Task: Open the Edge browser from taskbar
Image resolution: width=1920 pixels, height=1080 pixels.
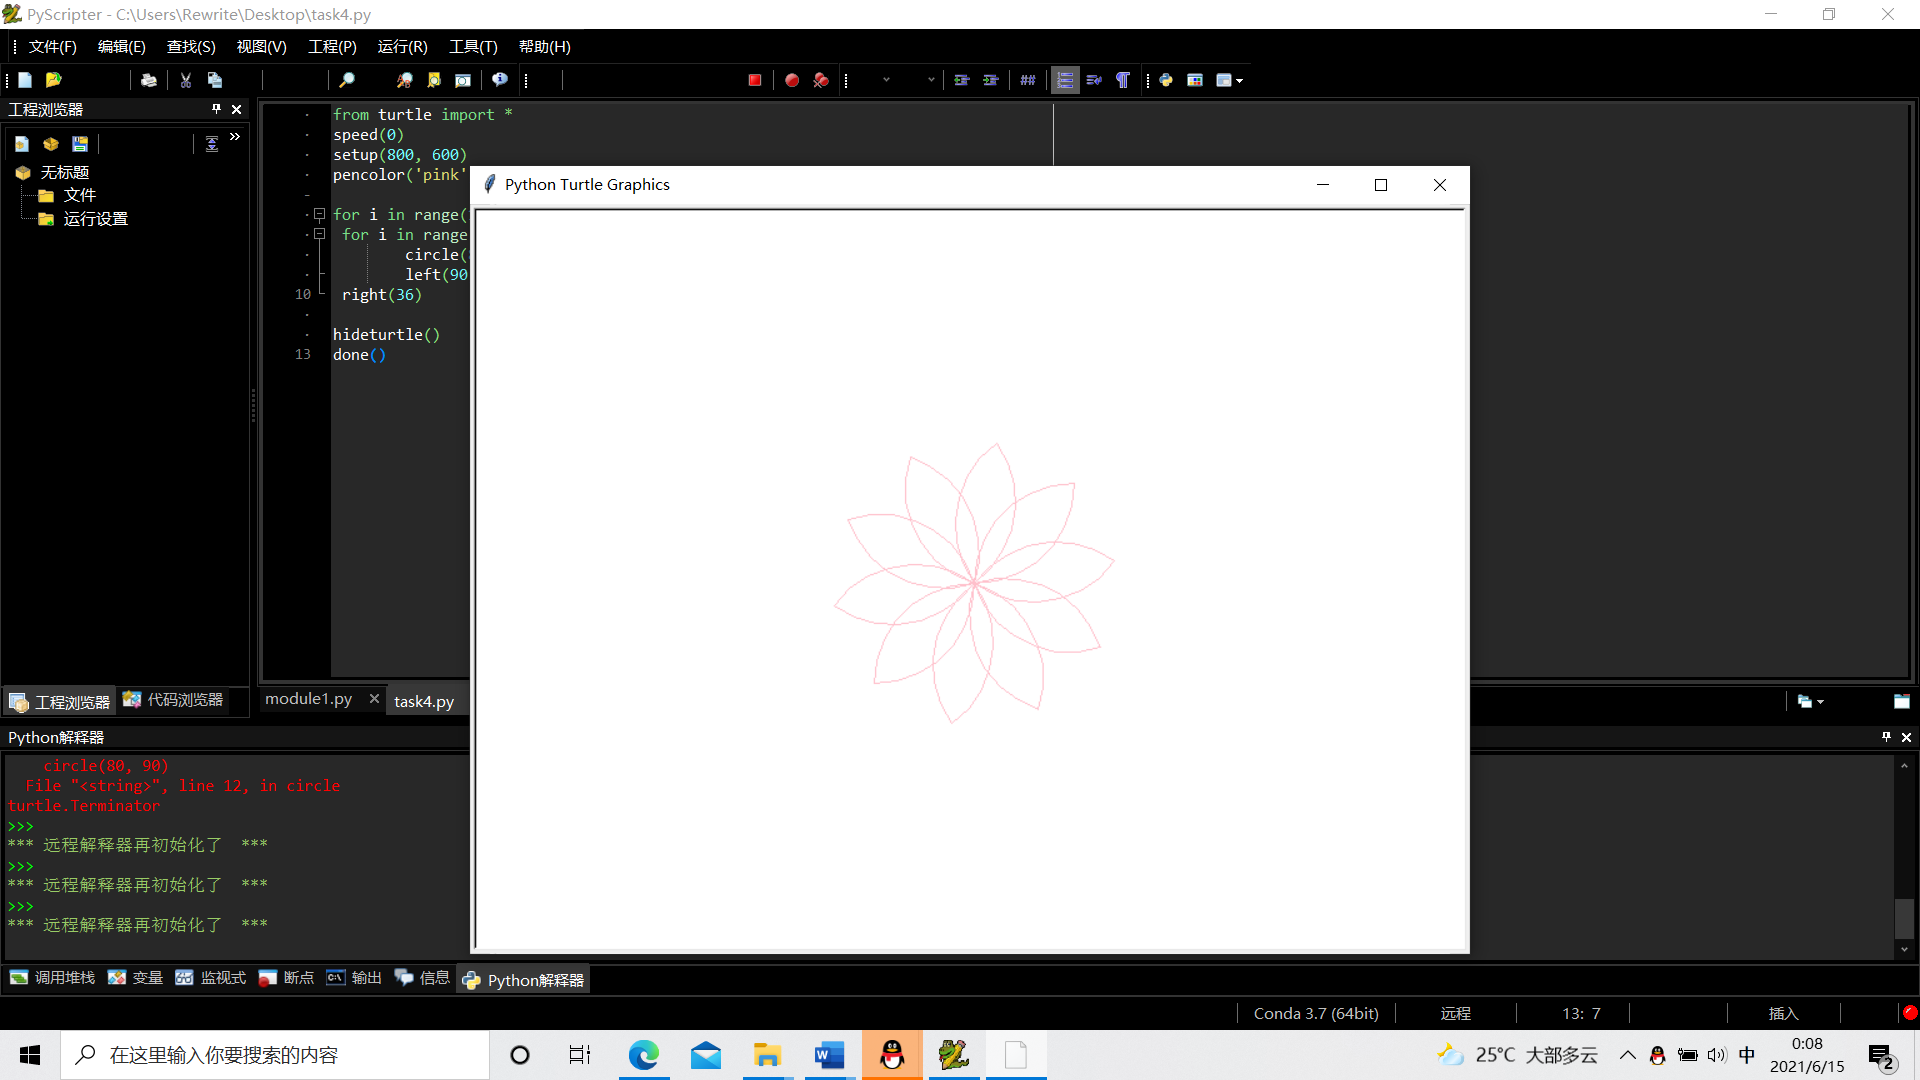Action: point(644,1055)
